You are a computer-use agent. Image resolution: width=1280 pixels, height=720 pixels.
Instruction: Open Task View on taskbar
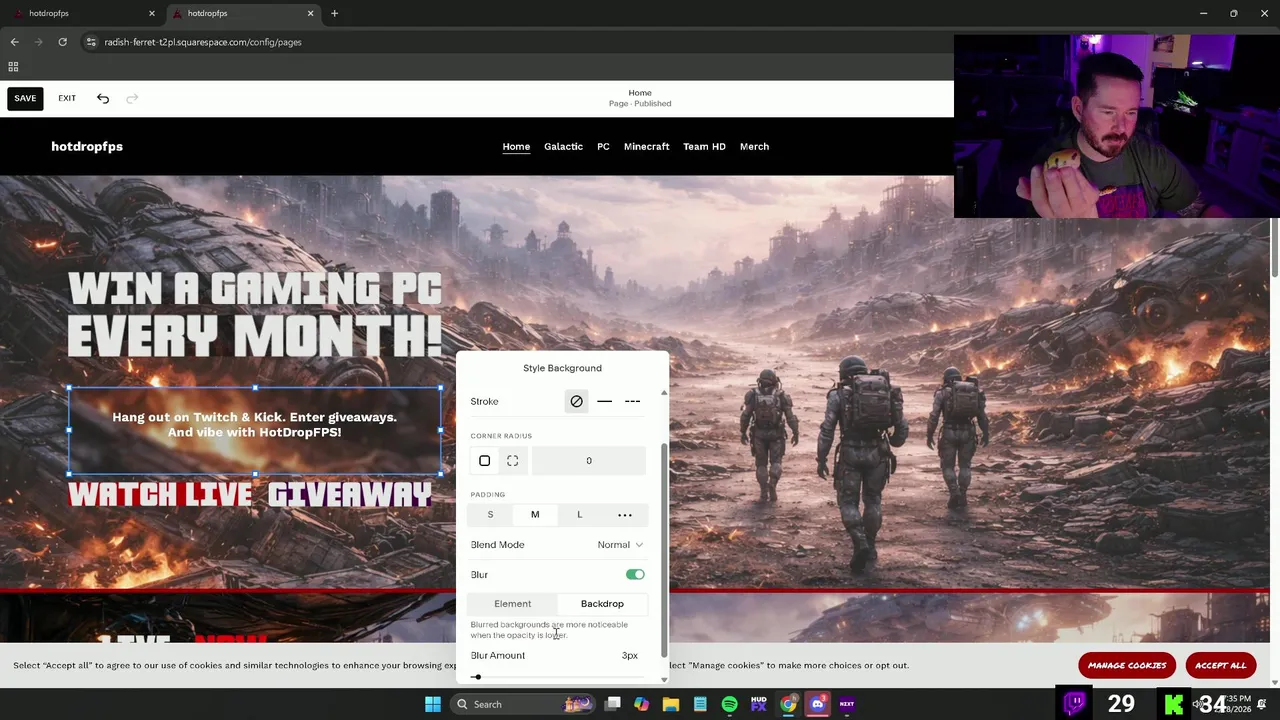[612, 704]
